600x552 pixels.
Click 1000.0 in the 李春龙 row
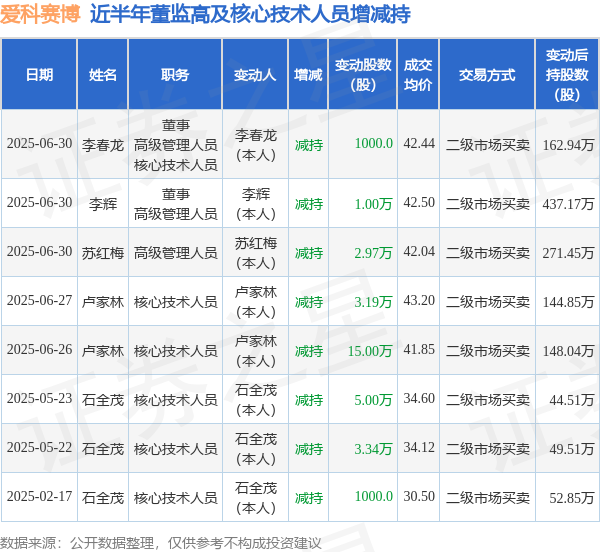click(374, 143)
